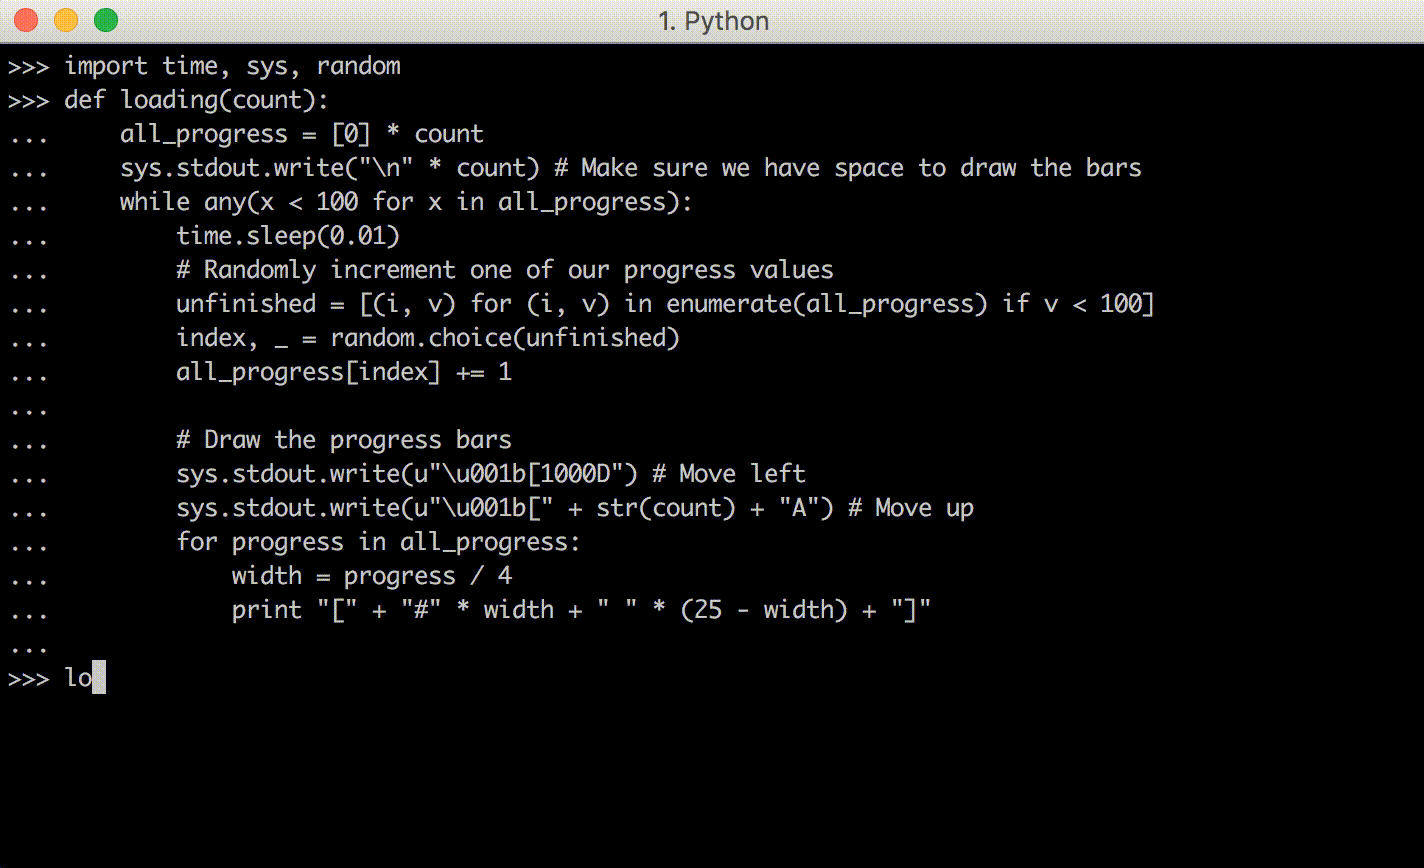Click the yellow minimize button

[65, 19]
